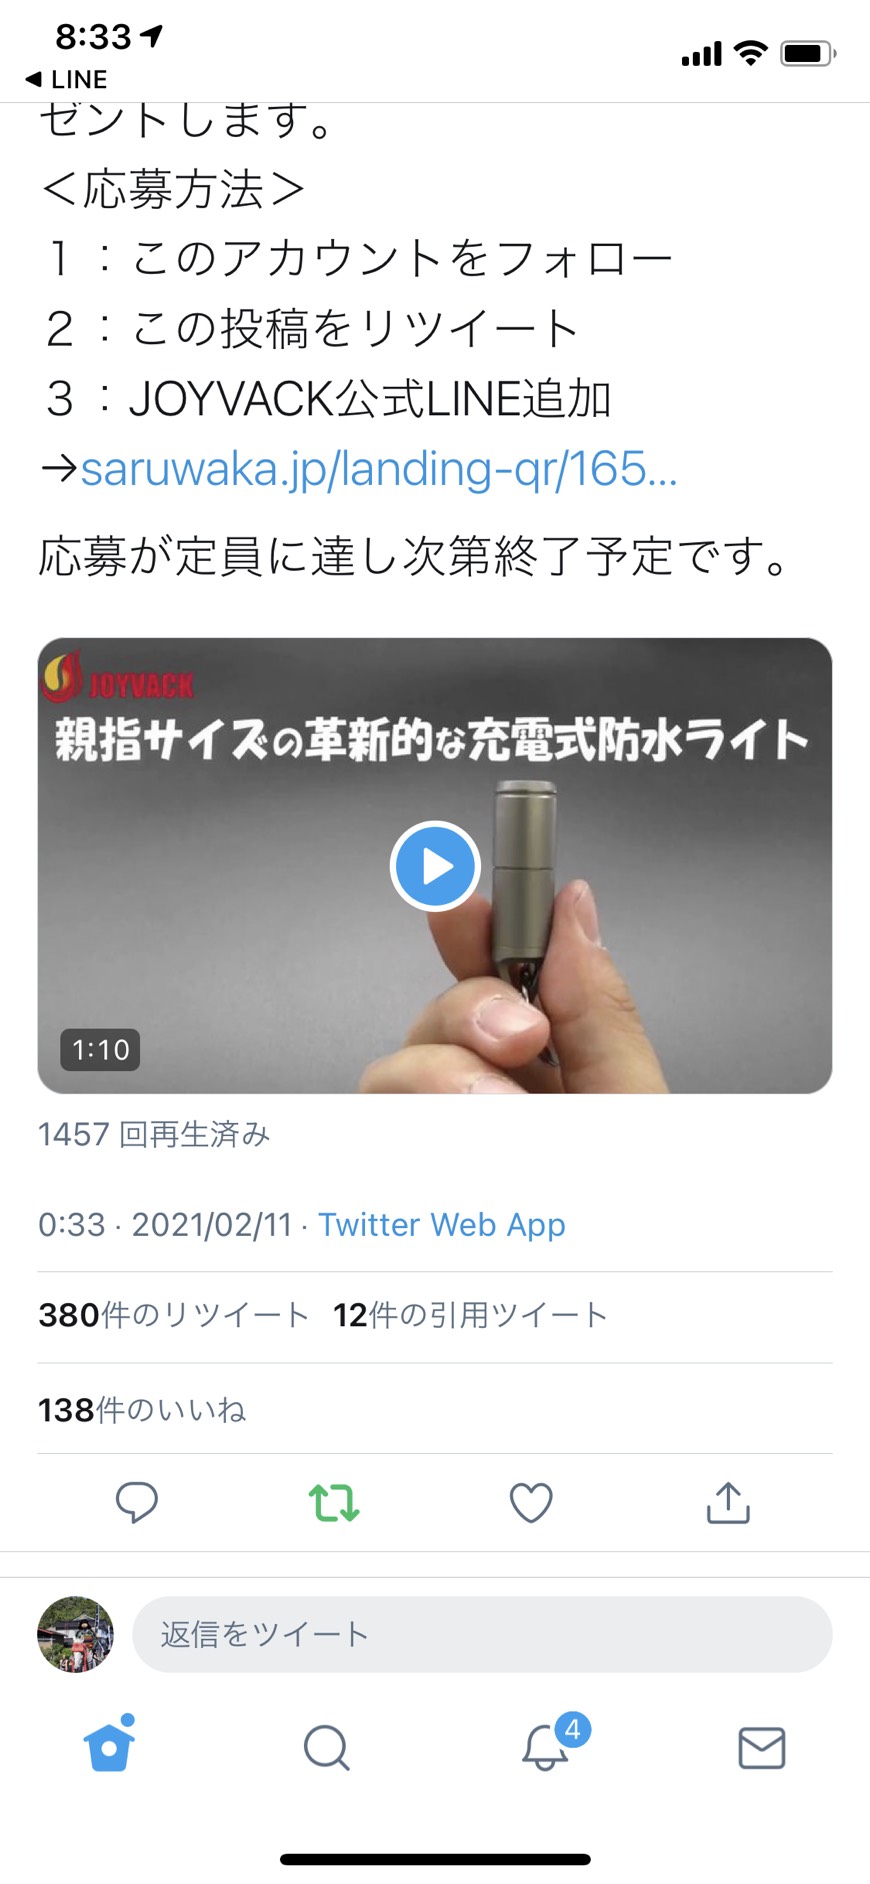Open the share tweet icon

coord(728,1502)
